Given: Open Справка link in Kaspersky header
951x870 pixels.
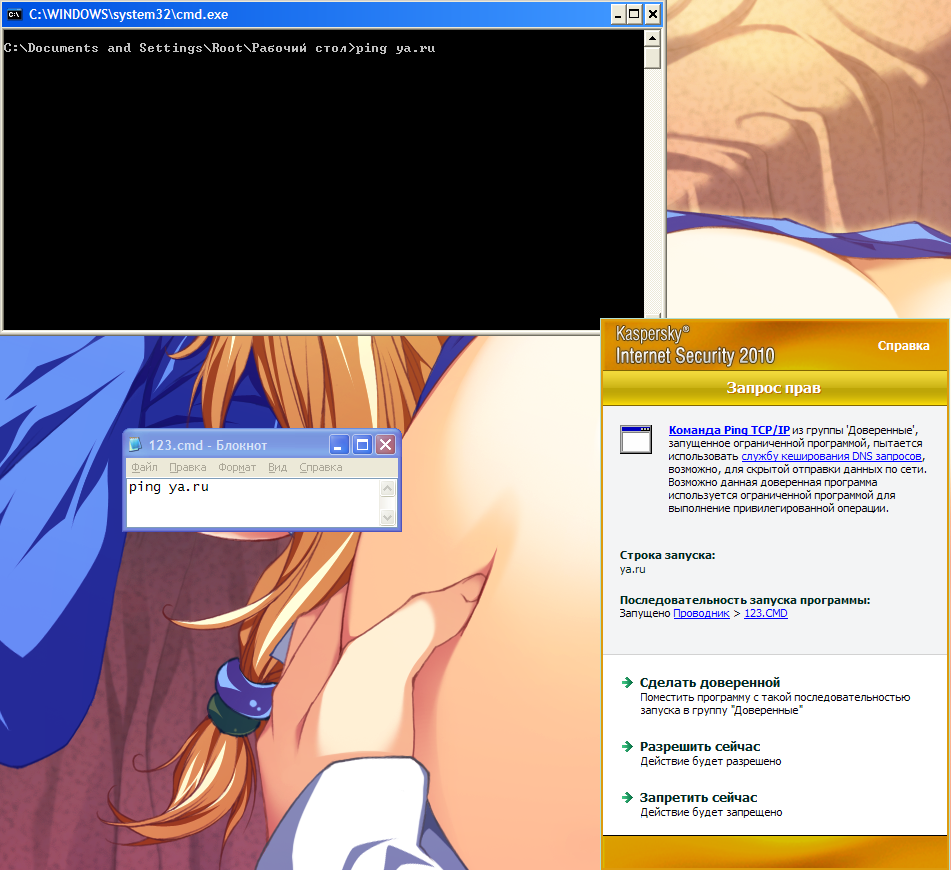Looking at the screenshot, I should click(903, 345).
